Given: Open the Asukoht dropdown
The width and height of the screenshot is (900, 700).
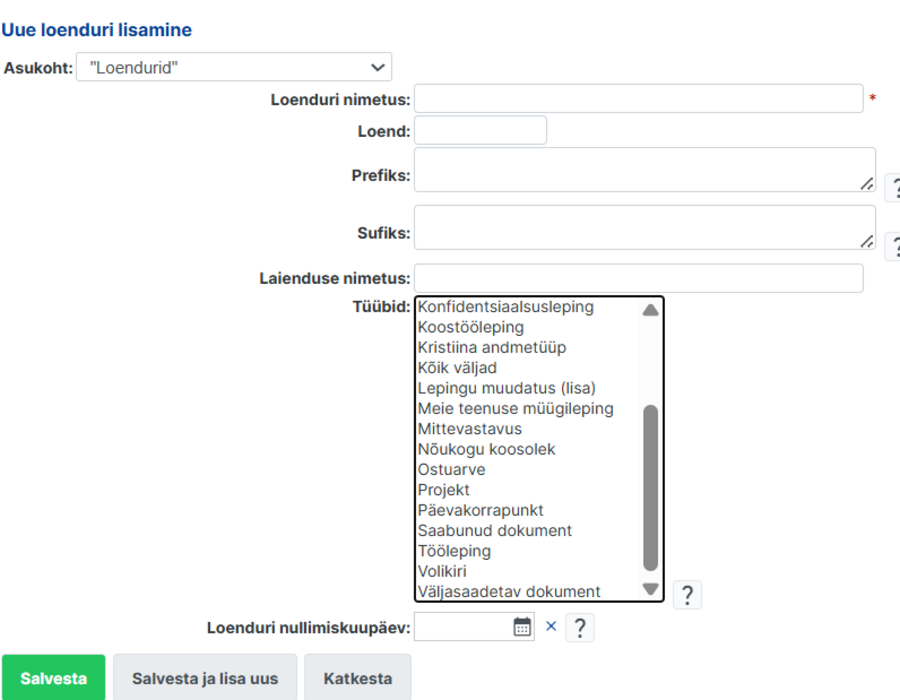Looking at the screenshot, I should coord(234,67).
